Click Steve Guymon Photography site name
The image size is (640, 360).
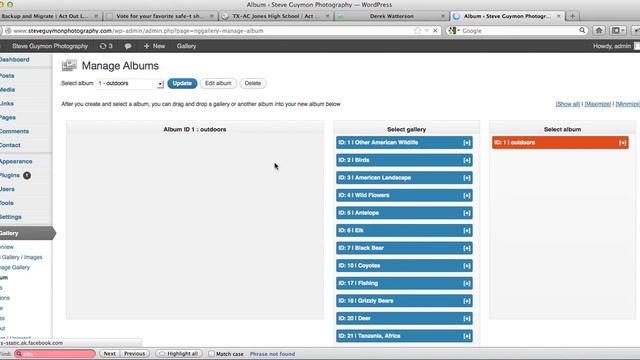tap(50, 46)
